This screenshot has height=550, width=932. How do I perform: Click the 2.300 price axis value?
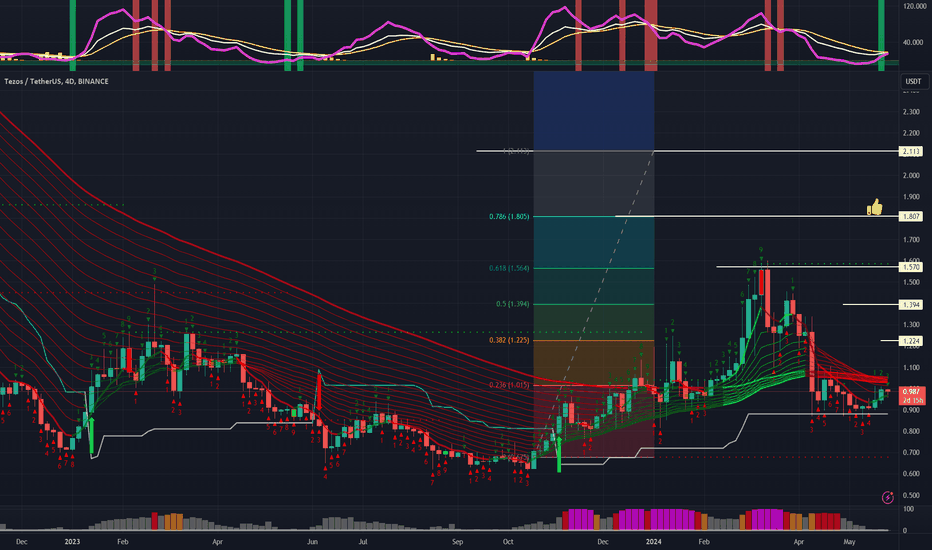coord(911,112)
